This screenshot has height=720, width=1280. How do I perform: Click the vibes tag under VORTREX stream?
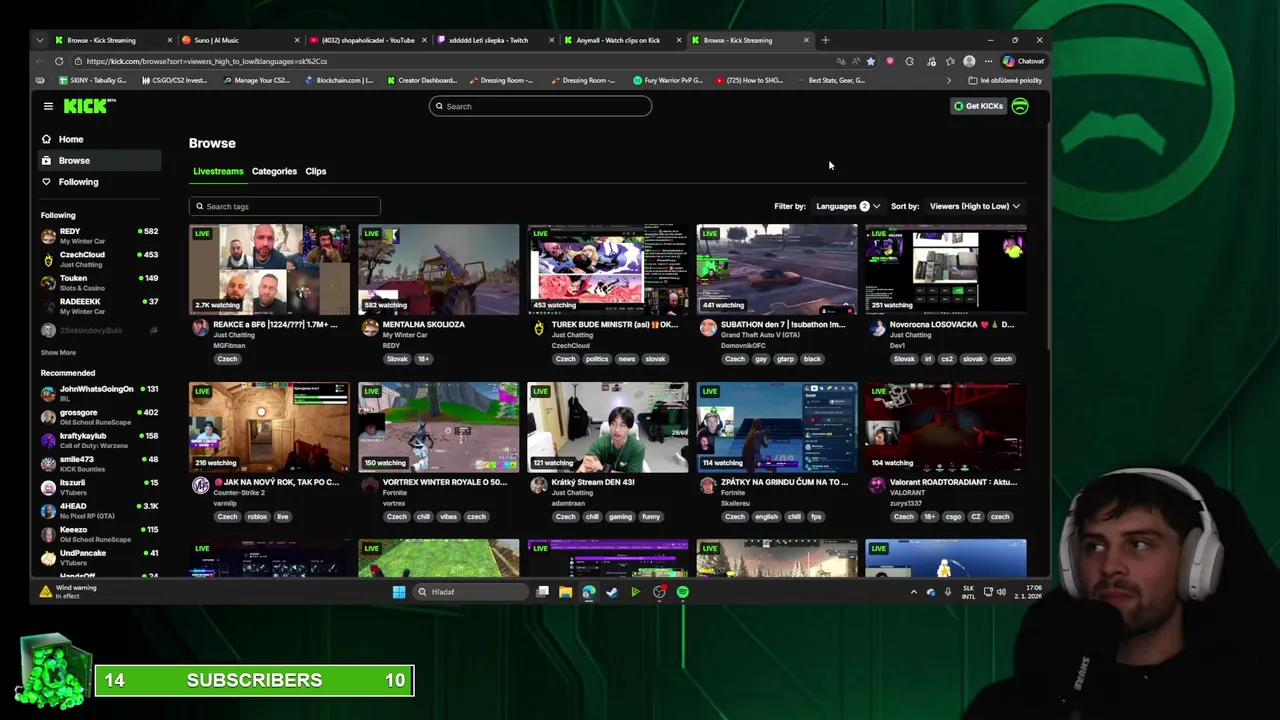tap(447, 517)
